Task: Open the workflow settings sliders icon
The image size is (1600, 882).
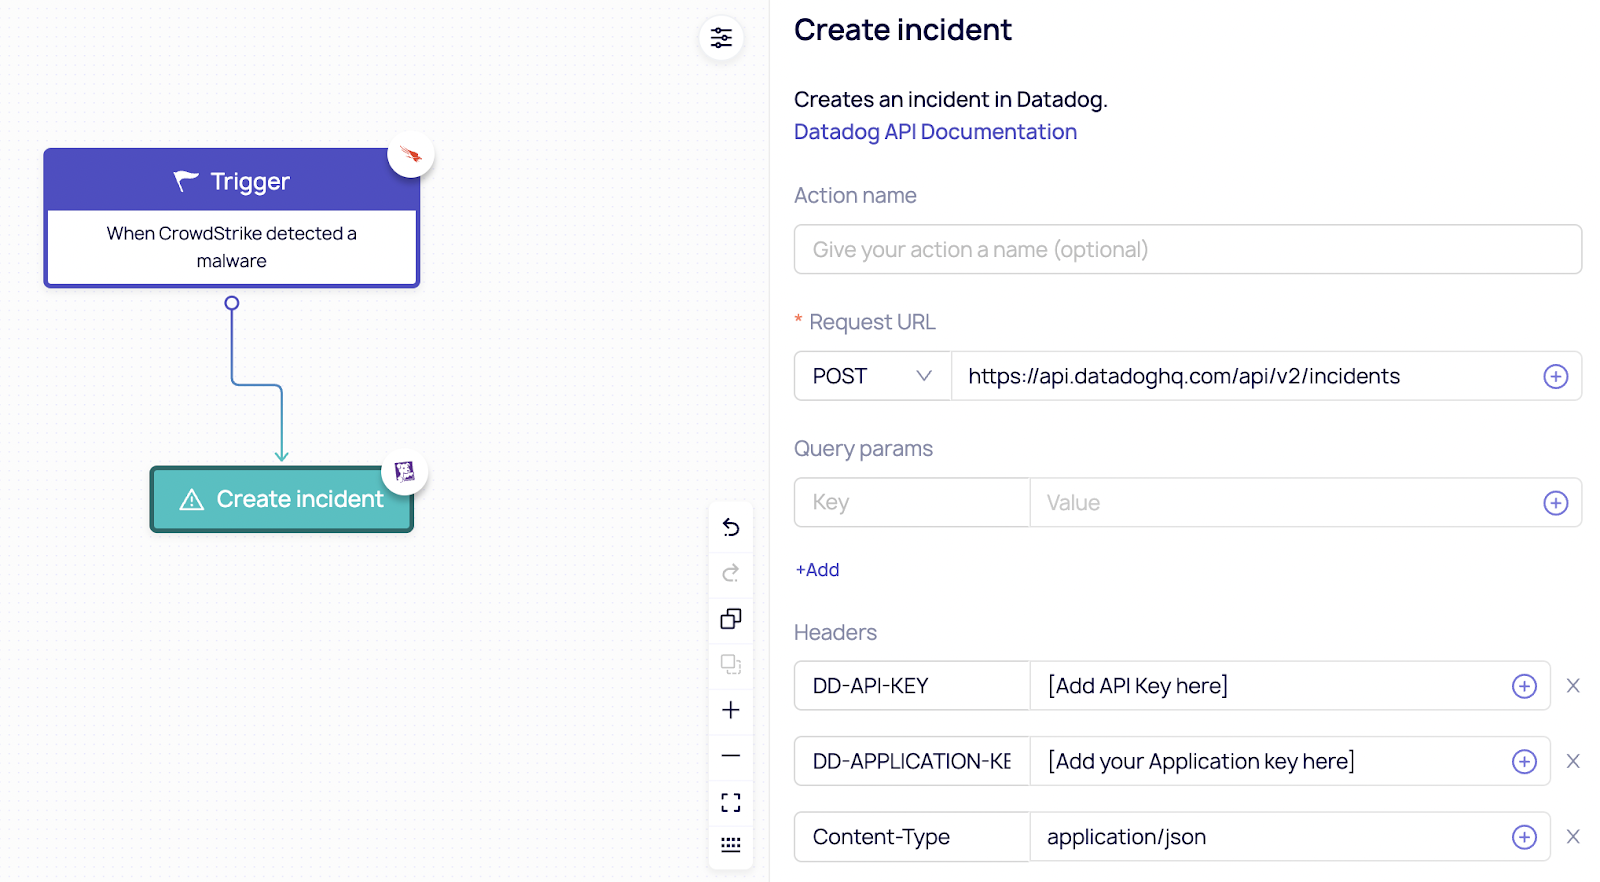Action: [x=721, y=38]
